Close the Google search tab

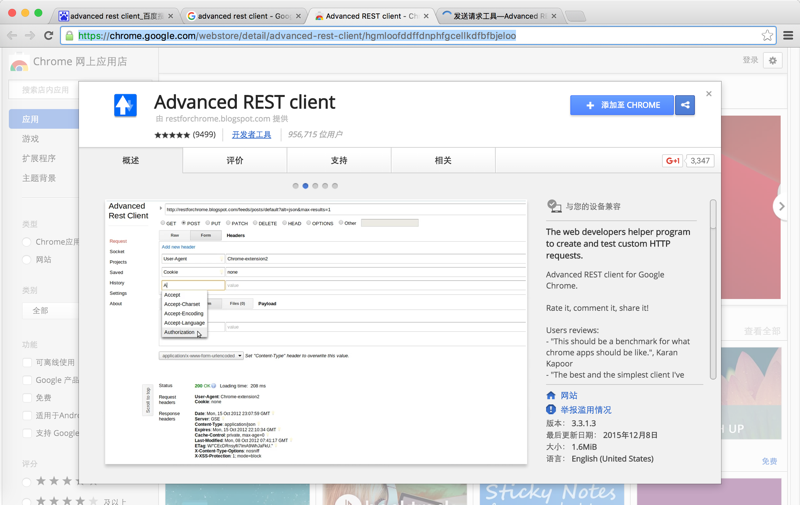(x=298, y=16)
